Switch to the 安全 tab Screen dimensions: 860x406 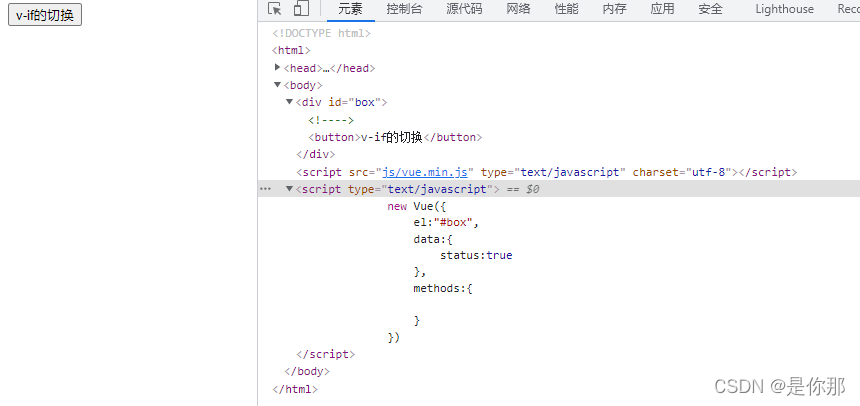[x=711, y=9]
